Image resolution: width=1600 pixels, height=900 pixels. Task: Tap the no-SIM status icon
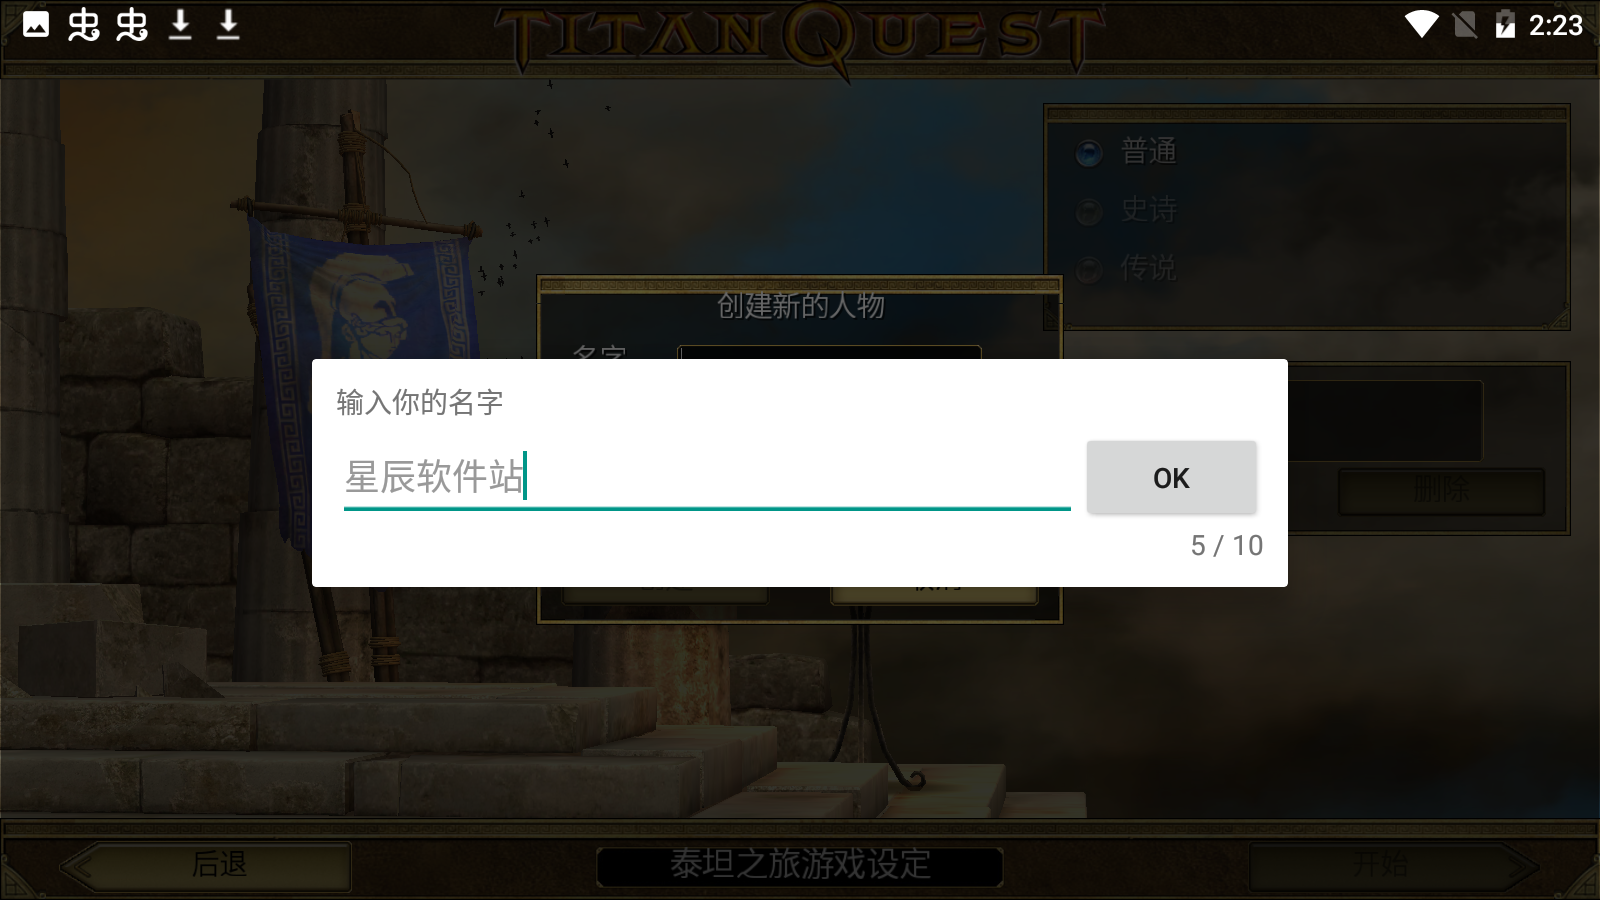[1465, 24]
